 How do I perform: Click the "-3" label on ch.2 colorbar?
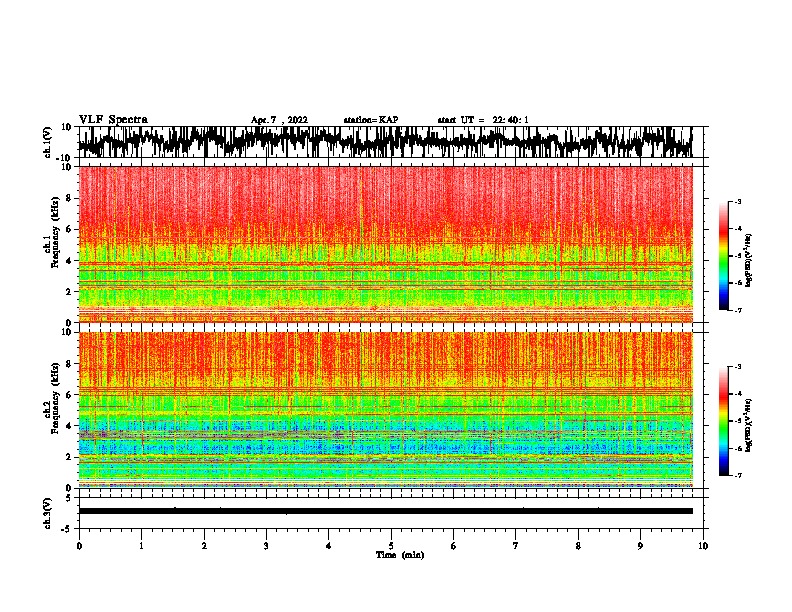click(x=738, y=367)
